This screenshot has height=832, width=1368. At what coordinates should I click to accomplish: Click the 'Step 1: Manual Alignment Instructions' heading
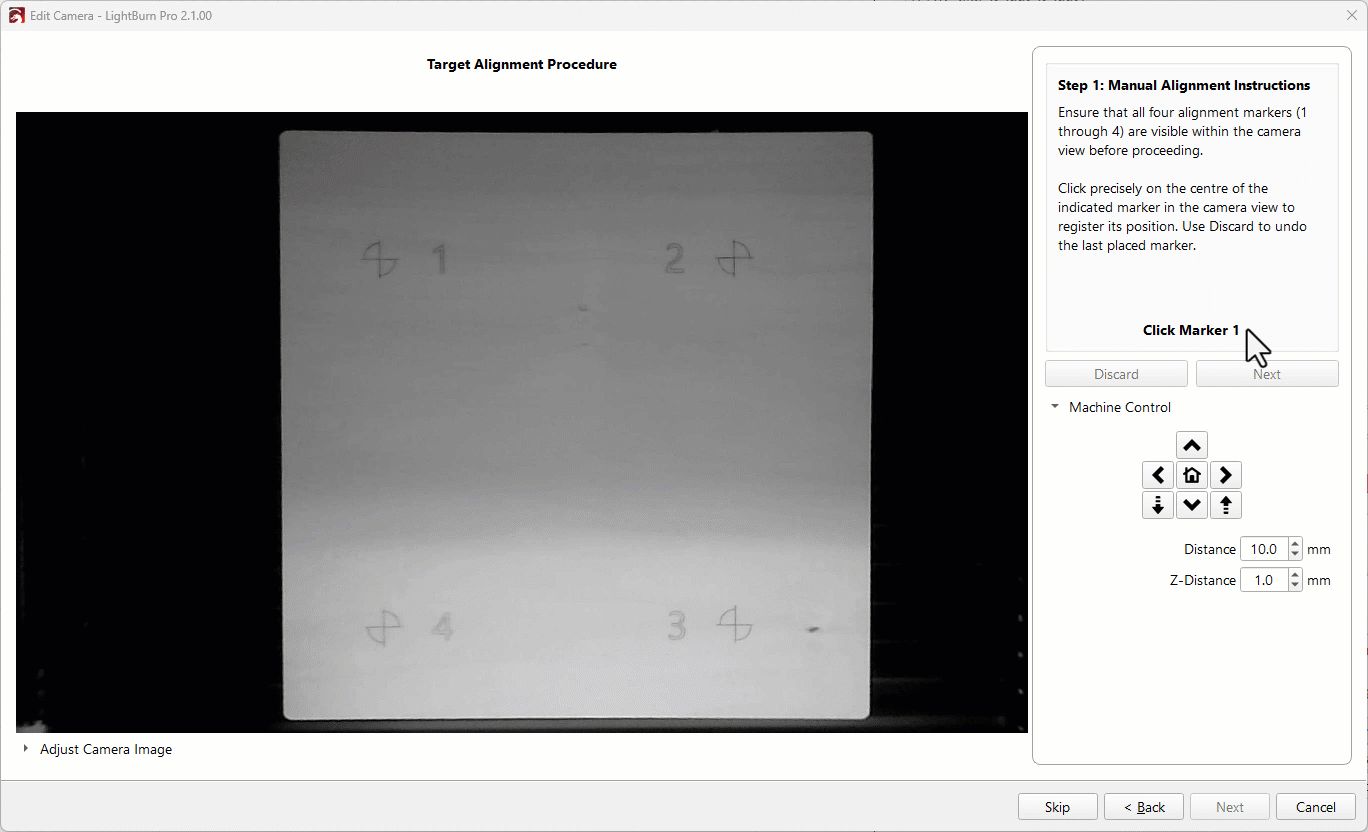click(x=1184, y=85)
